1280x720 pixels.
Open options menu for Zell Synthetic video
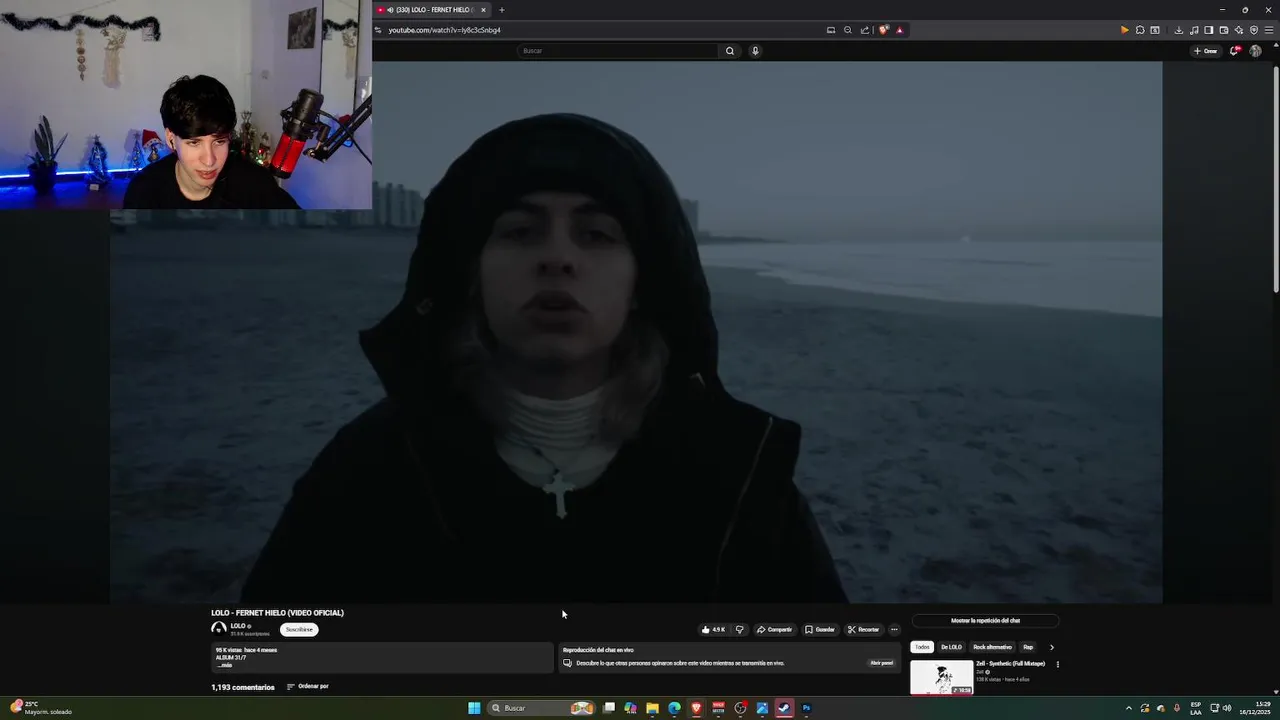pyautogui.click(x=1057, y=664)
